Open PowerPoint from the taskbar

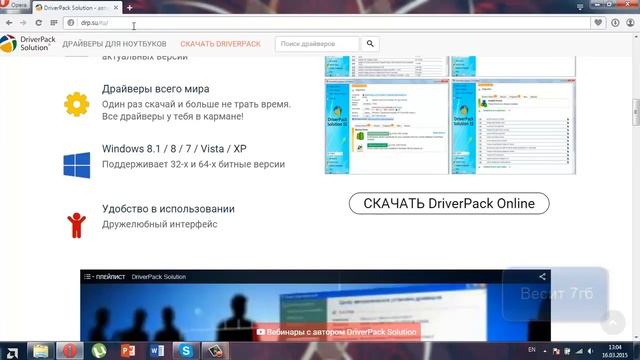[128, 351]
